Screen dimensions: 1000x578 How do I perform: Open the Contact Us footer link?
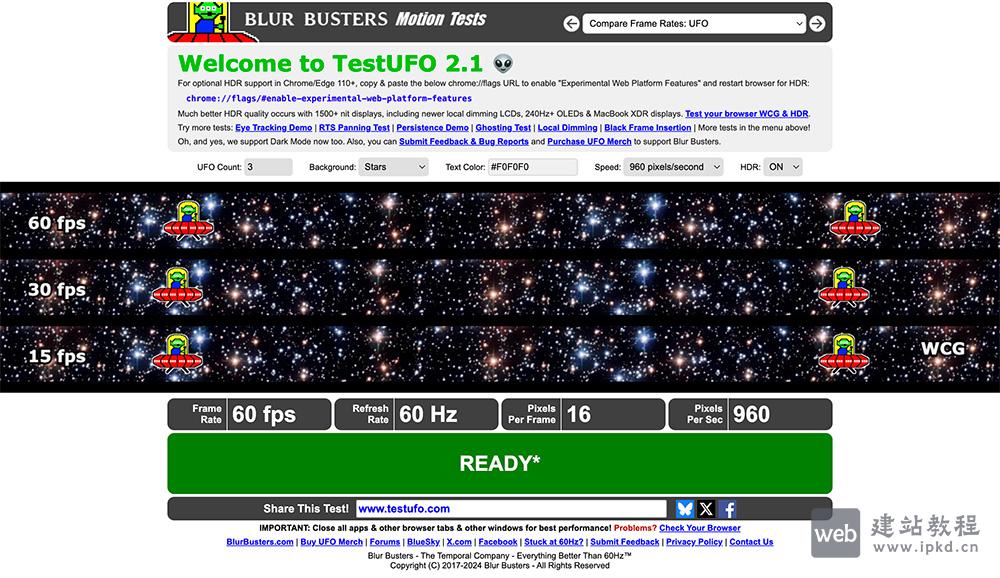pyautogui.click(x=751, y=542)
